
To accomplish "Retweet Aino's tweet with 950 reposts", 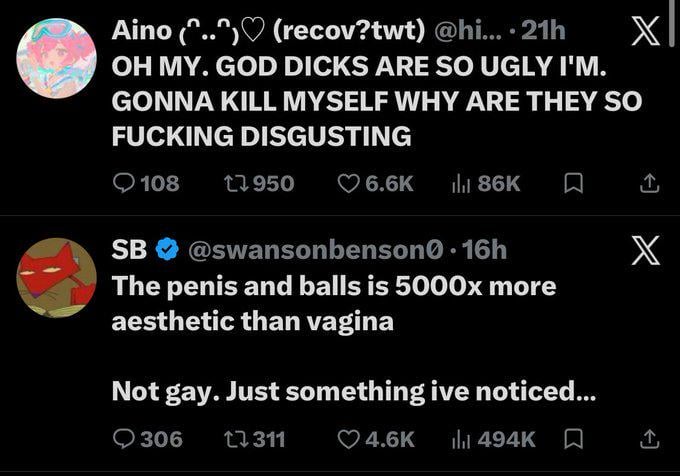I will [259, 183].
